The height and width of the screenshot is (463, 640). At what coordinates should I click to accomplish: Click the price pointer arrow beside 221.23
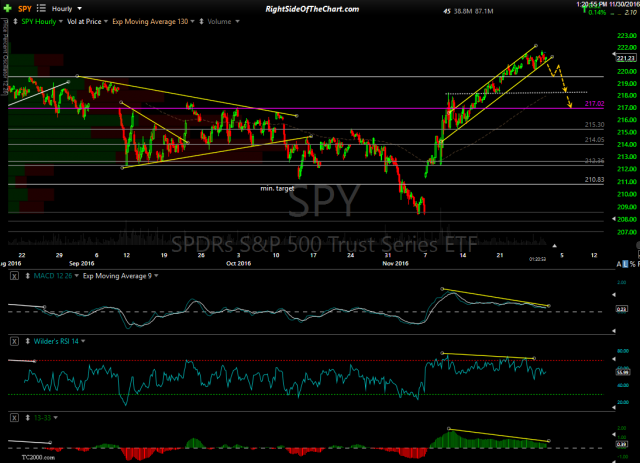pyautogui.click(x=614, y=54)
